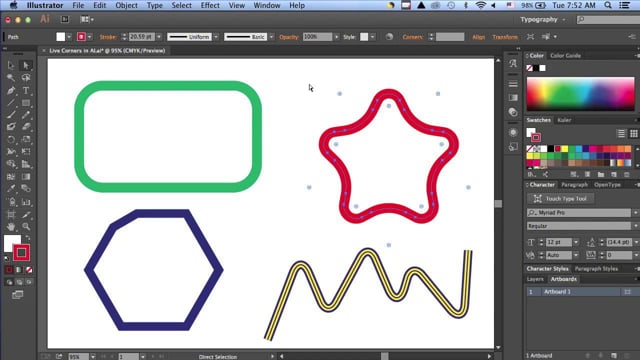Viewport: 640px width, 360px height.
Task: Open the Uniform stroke profile dropdown
Action: tap(193, 37)
